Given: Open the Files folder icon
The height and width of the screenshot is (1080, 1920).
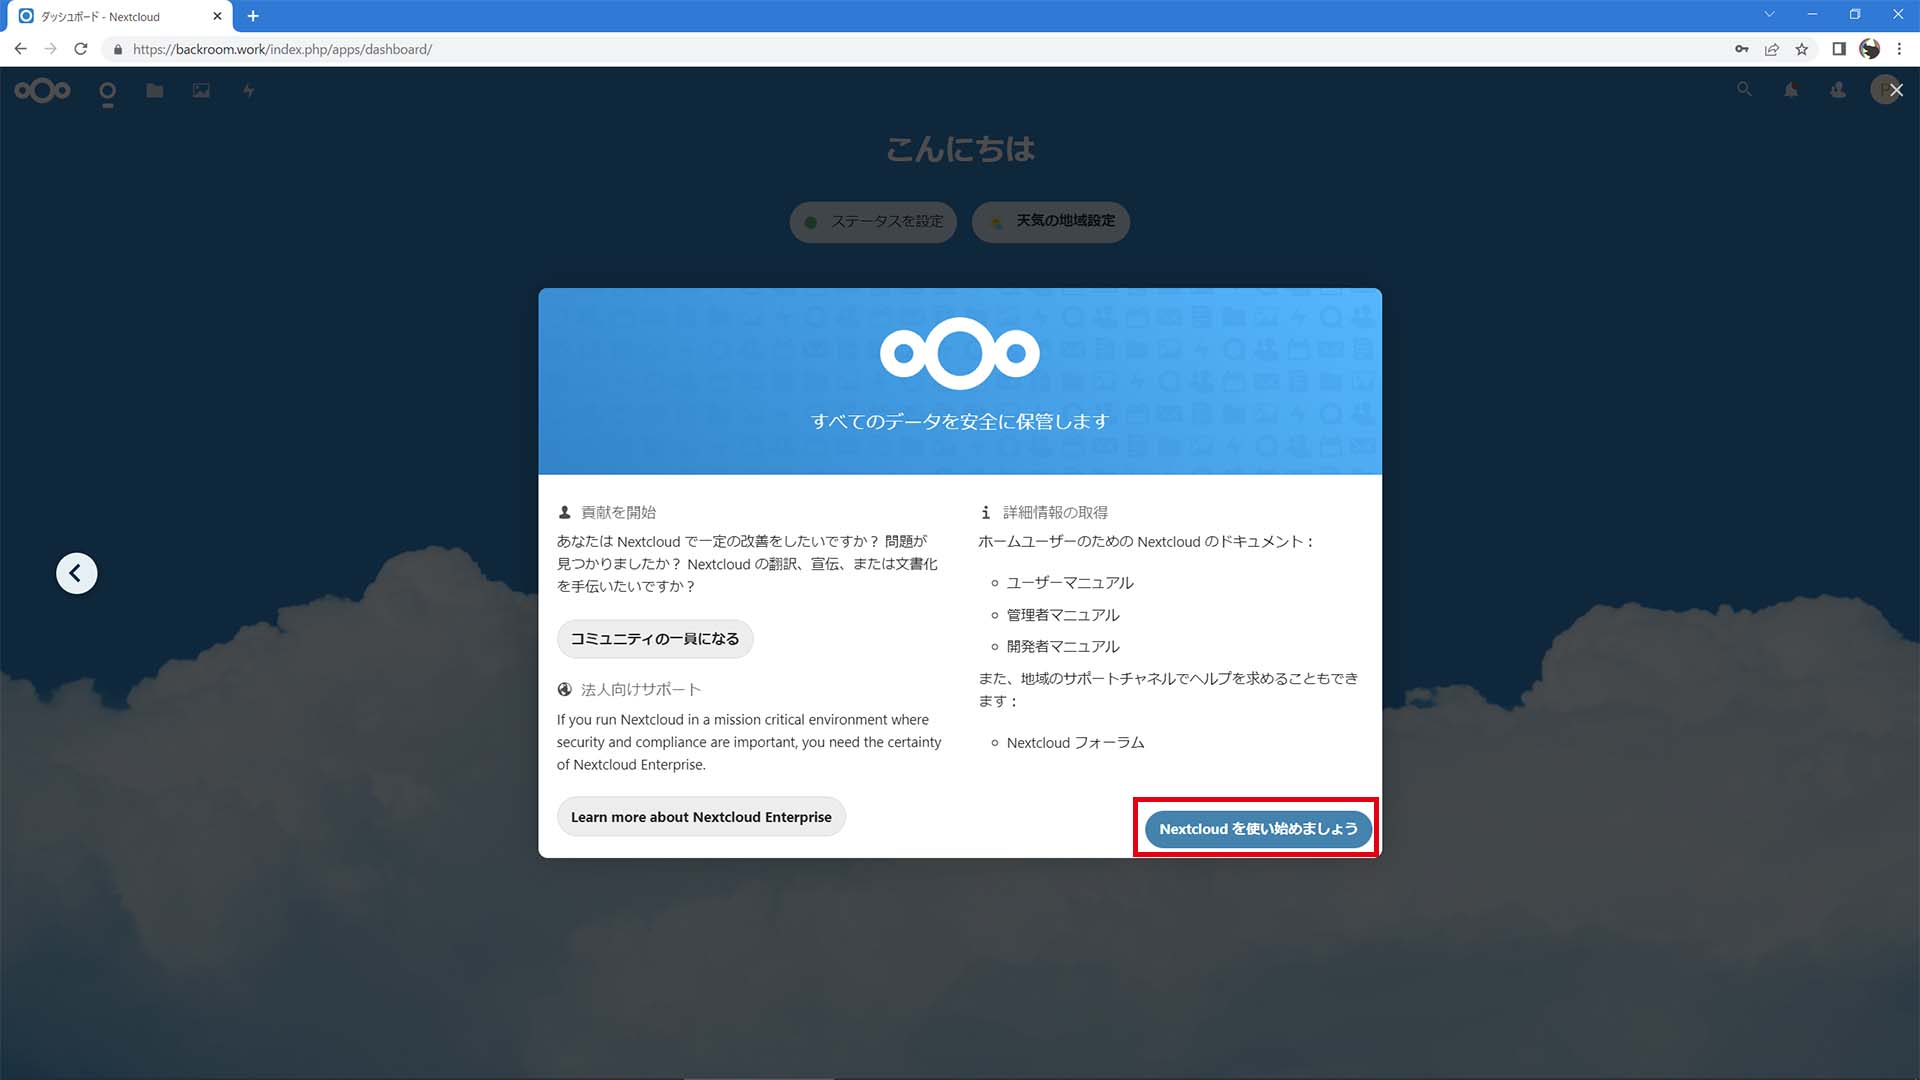Looking at the screenshot, I should [154, 91].
